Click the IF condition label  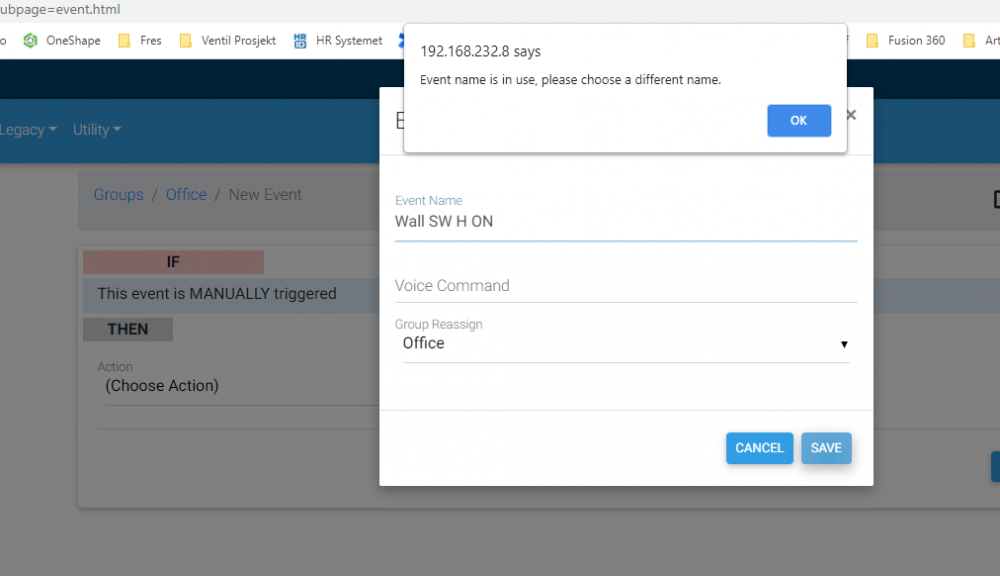(x=173, y=262)
